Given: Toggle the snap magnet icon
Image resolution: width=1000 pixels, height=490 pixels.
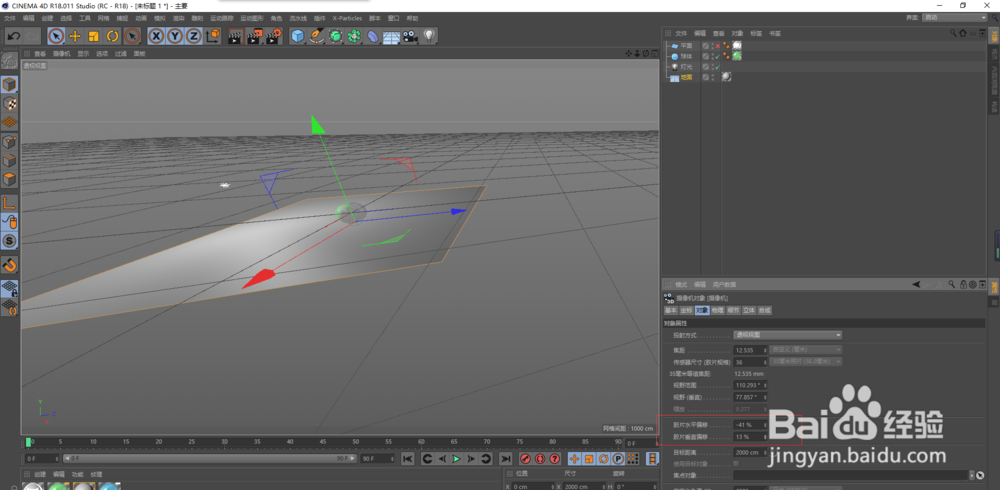Looking at the screenshot, I should [x=10, y=264].
